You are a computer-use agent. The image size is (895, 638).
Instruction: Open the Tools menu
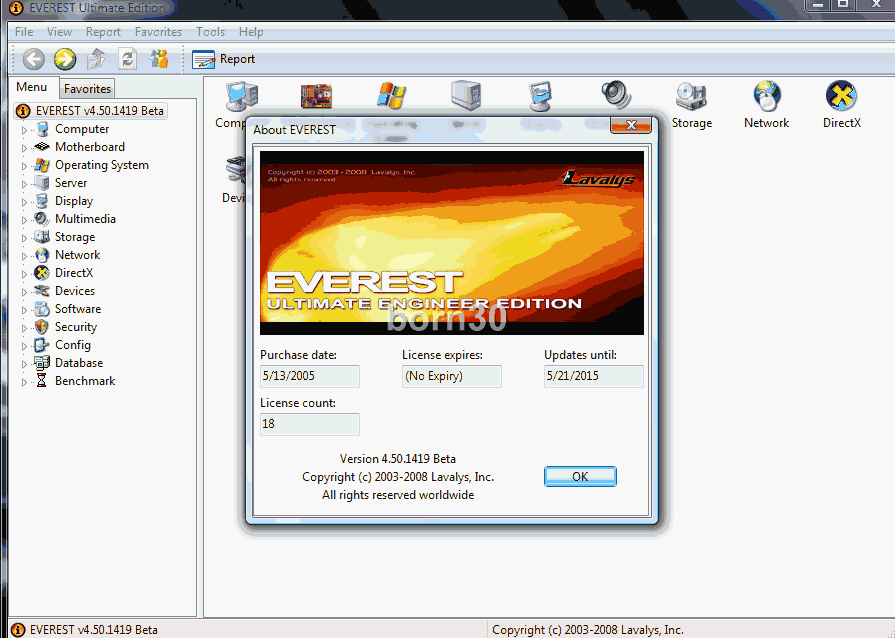tap(211, 32)
